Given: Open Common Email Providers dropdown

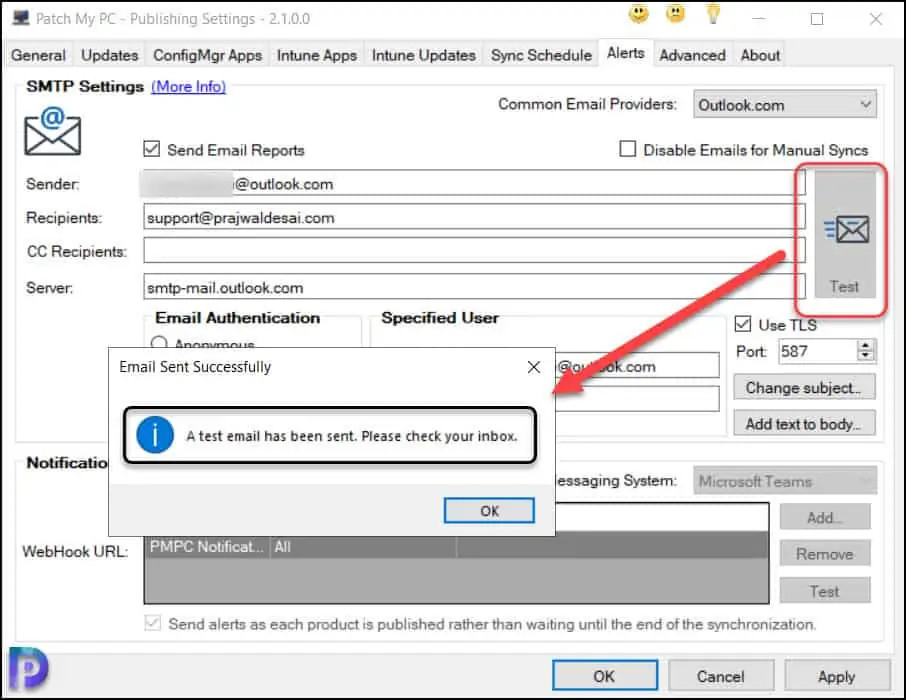Looking at the screenshot, I should click(785, 105).
